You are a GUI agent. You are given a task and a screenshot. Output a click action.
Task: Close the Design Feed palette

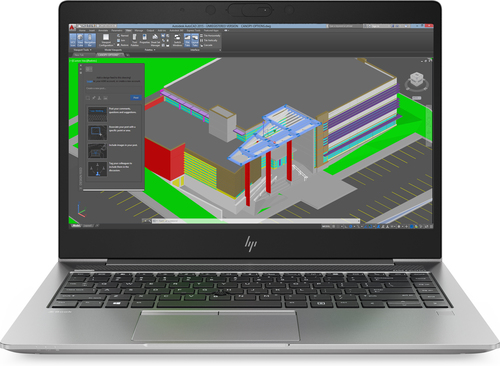(81, 65)
